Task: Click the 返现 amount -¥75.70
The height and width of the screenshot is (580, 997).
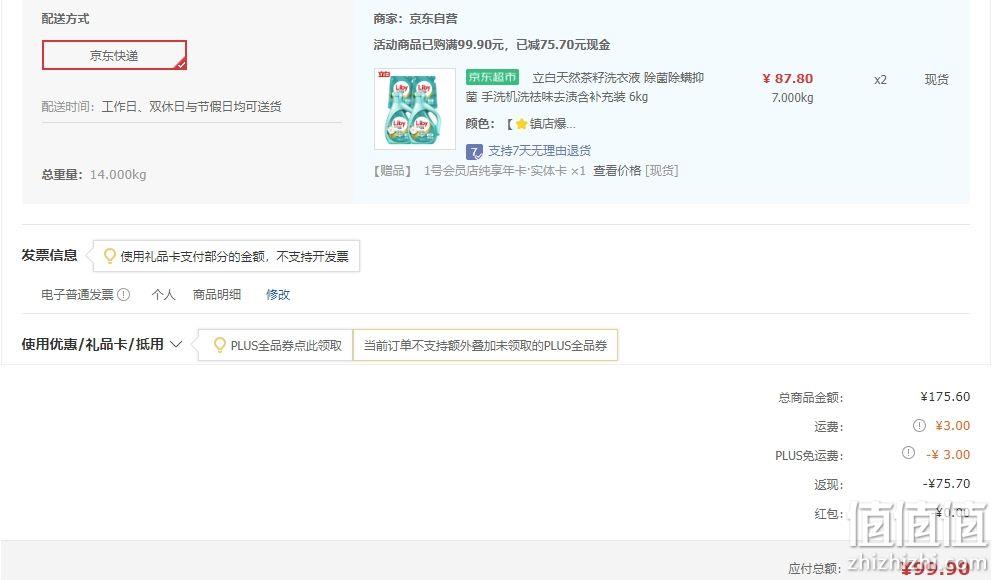Action: click(947, 484)
